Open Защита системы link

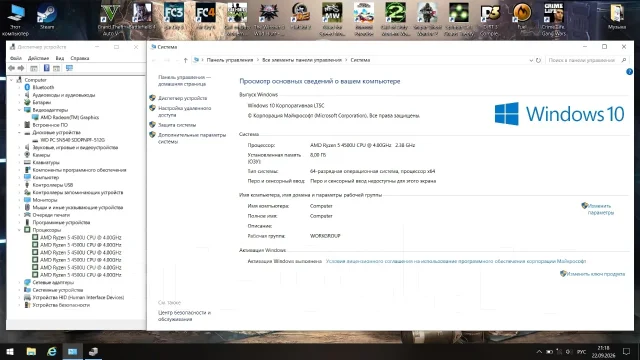point(177,125)
